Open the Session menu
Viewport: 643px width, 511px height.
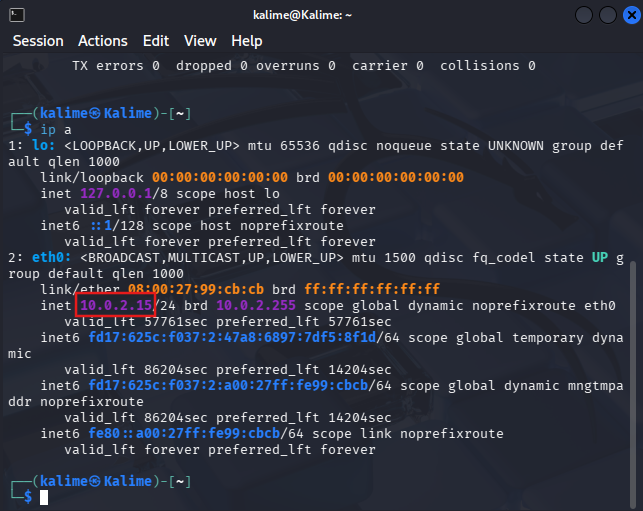click(x=38, y=41)
